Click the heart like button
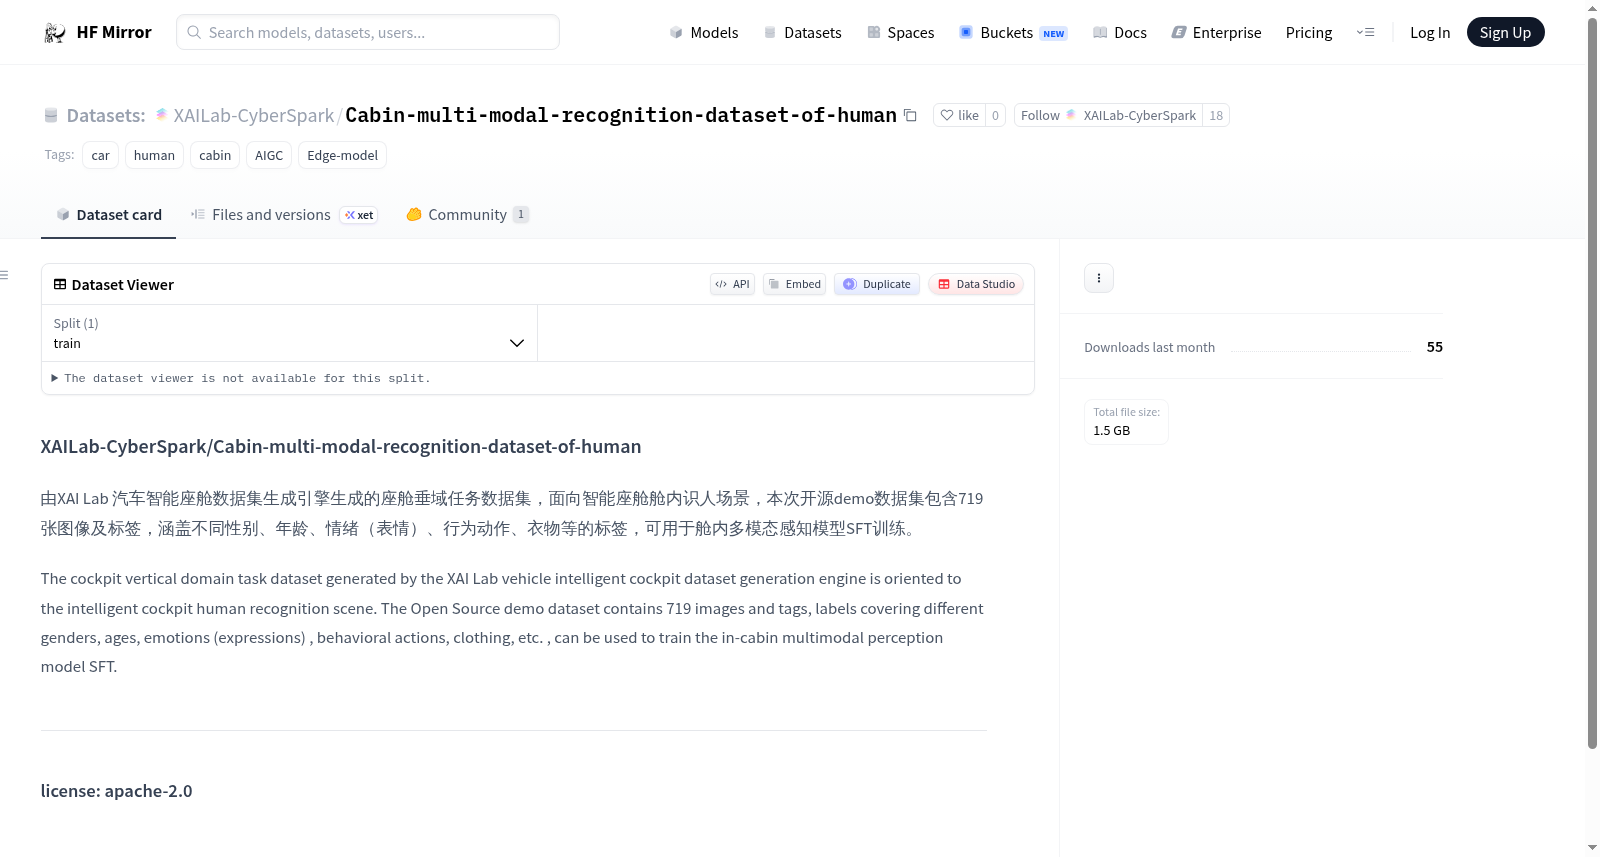This screenshot has width=1600, height=857. 959,115
